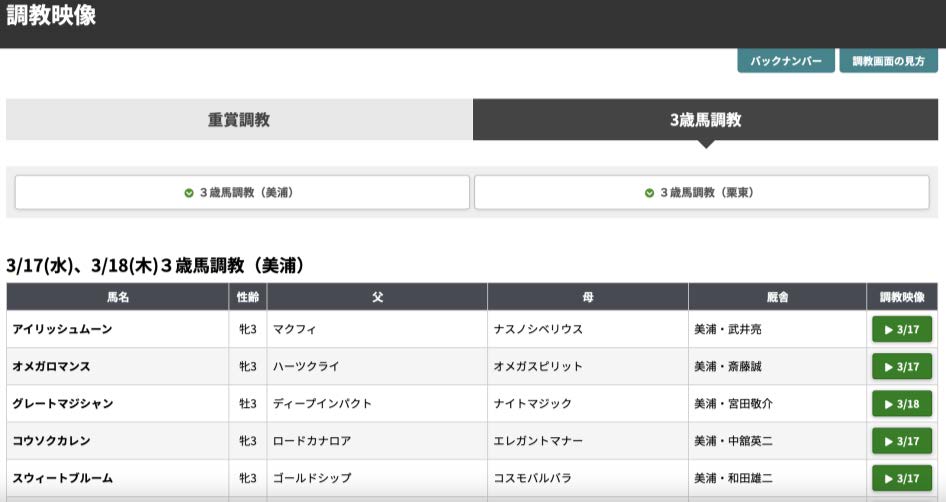Screen dimensions: 946x502
Task: Select horse name アイリッシュムーン
Action: [x=62, y=329]
